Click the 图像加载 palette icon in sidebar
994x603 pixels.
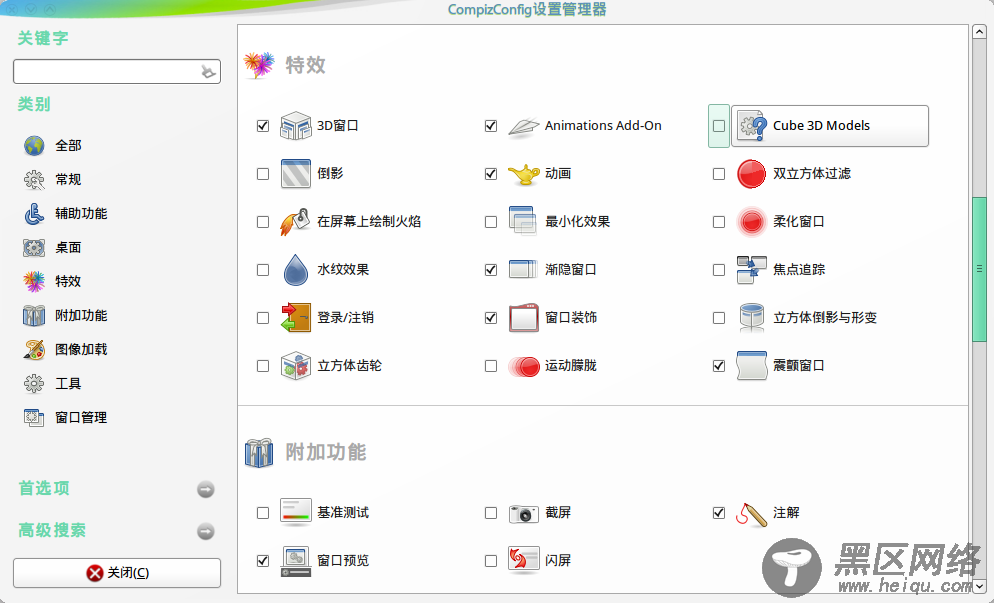point(34,349)
